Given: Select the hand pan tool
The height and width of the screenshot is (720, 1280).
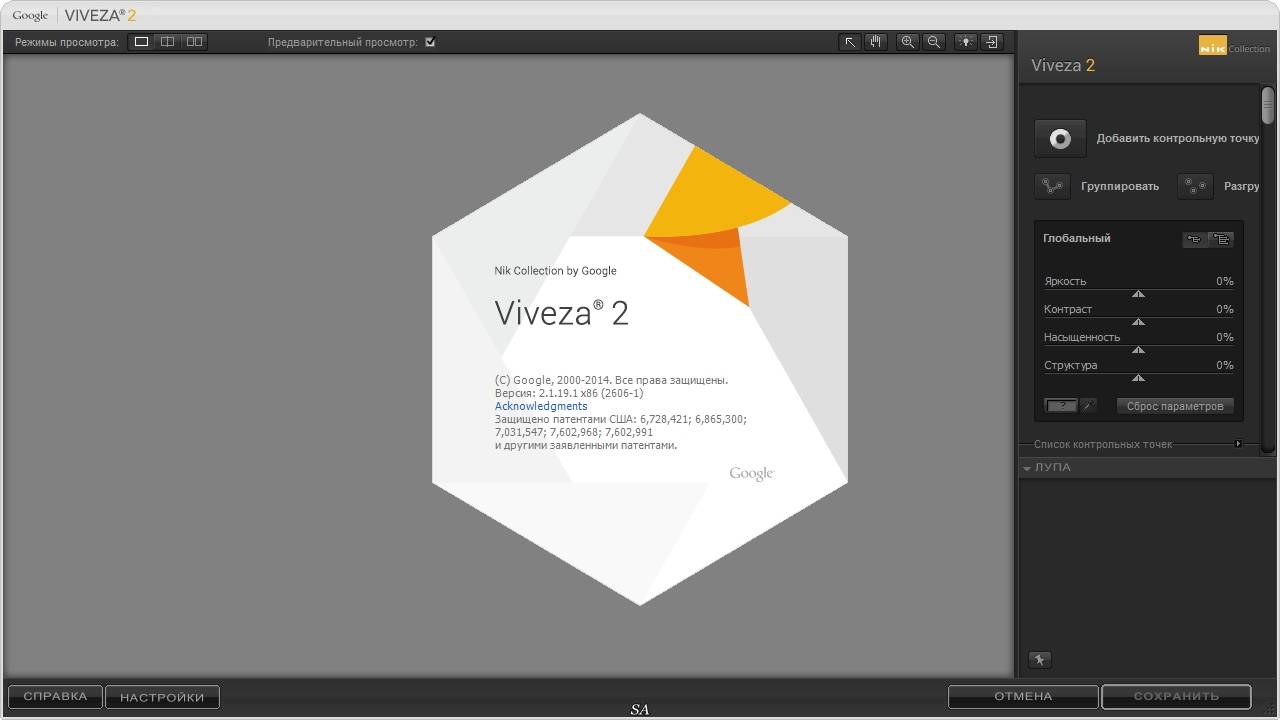Looking at the screenshot, I should click(876, 42).
